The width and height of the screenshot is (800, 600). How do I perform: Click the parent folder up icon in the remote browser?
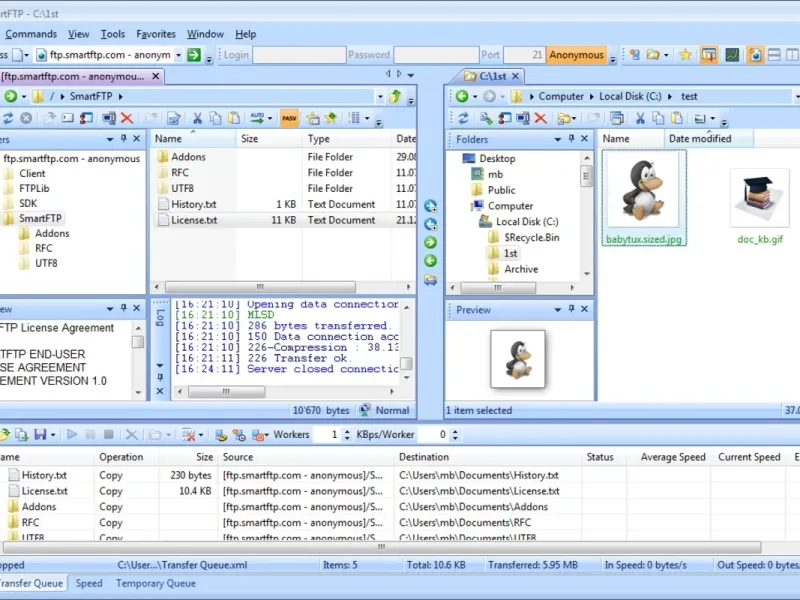[395, 96]
